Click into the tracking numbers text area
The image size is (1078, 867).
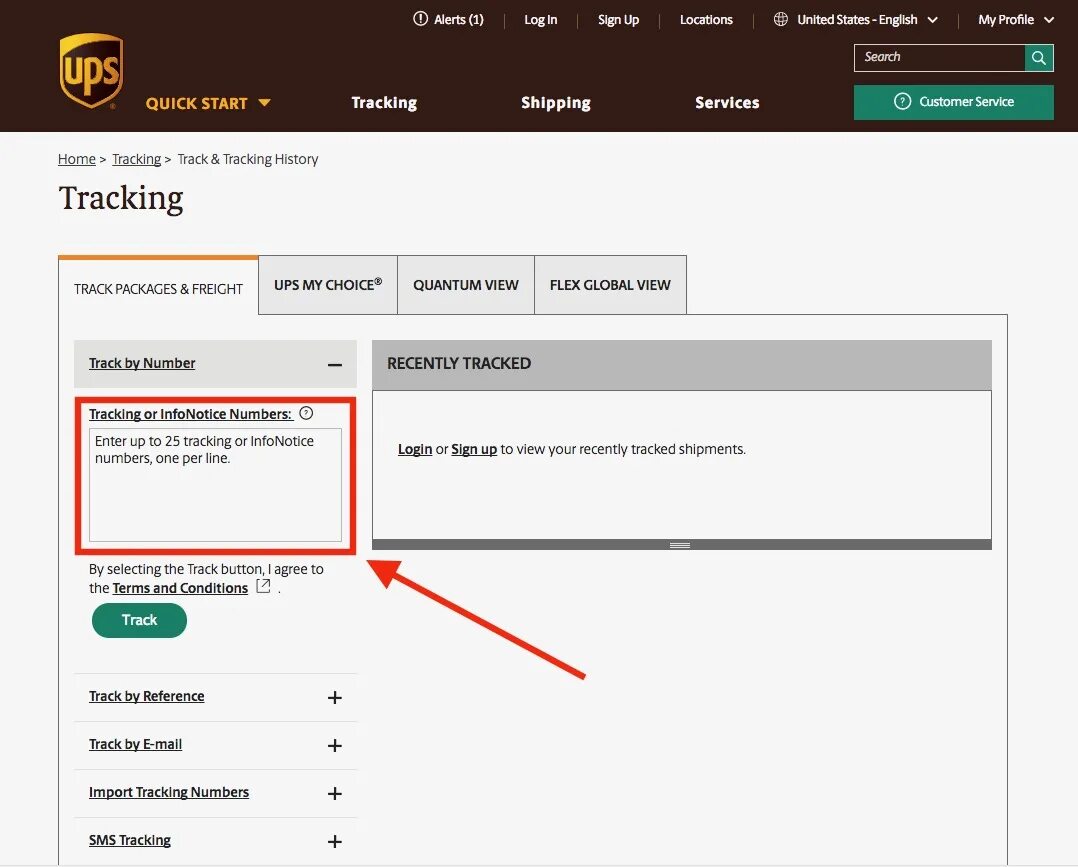[215, 485]
